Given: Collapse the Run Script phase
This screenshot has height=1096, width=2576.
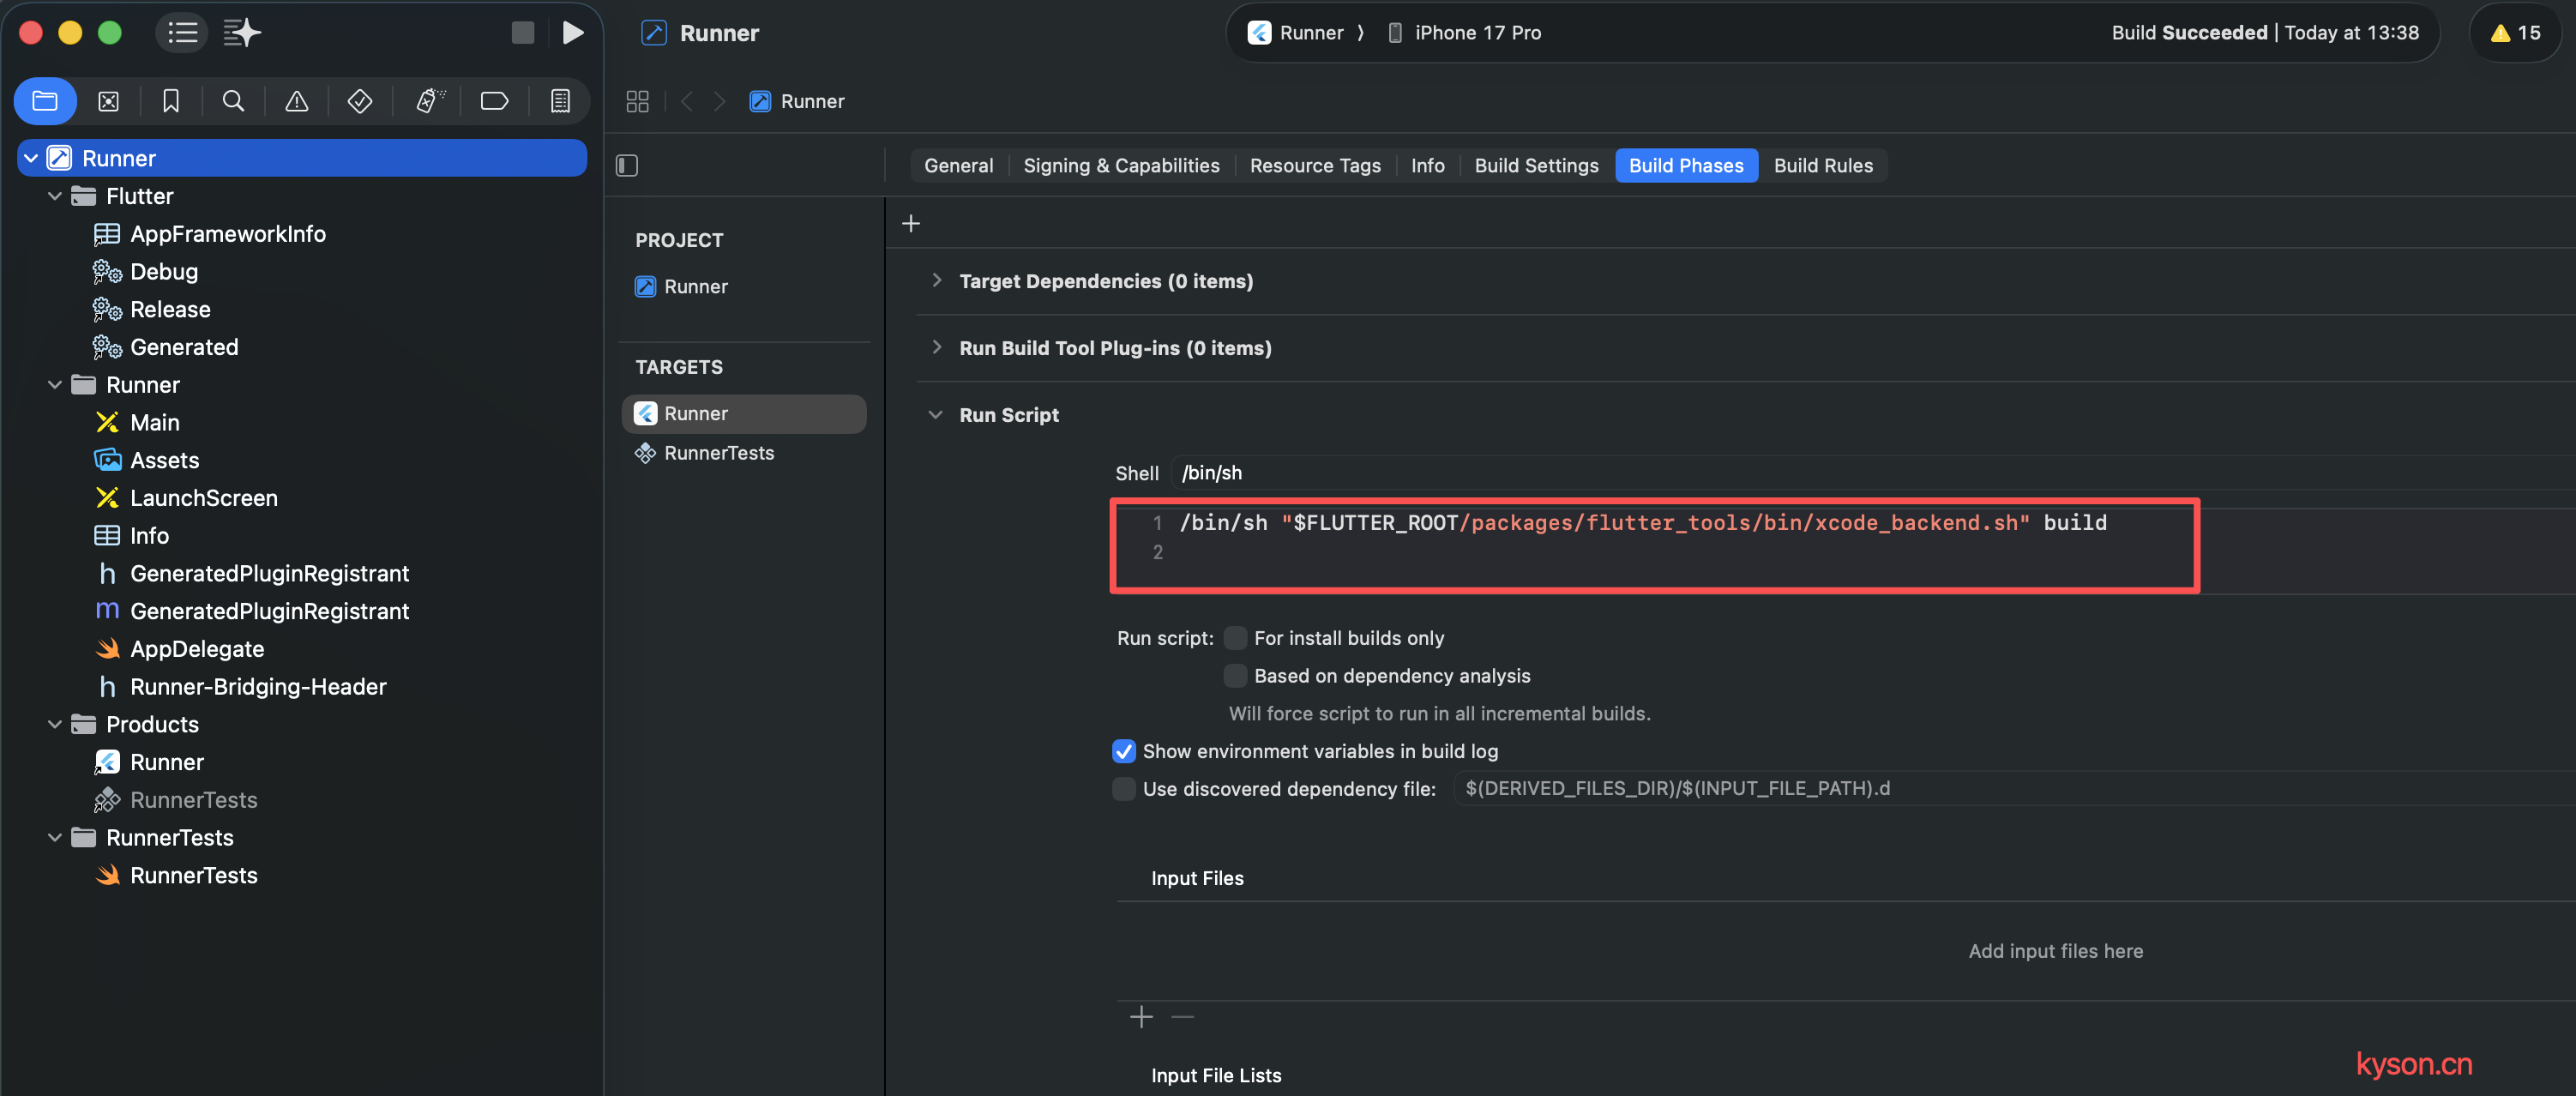Looking at the screenshot, I should pyautogui.click(x=935, y=415).
